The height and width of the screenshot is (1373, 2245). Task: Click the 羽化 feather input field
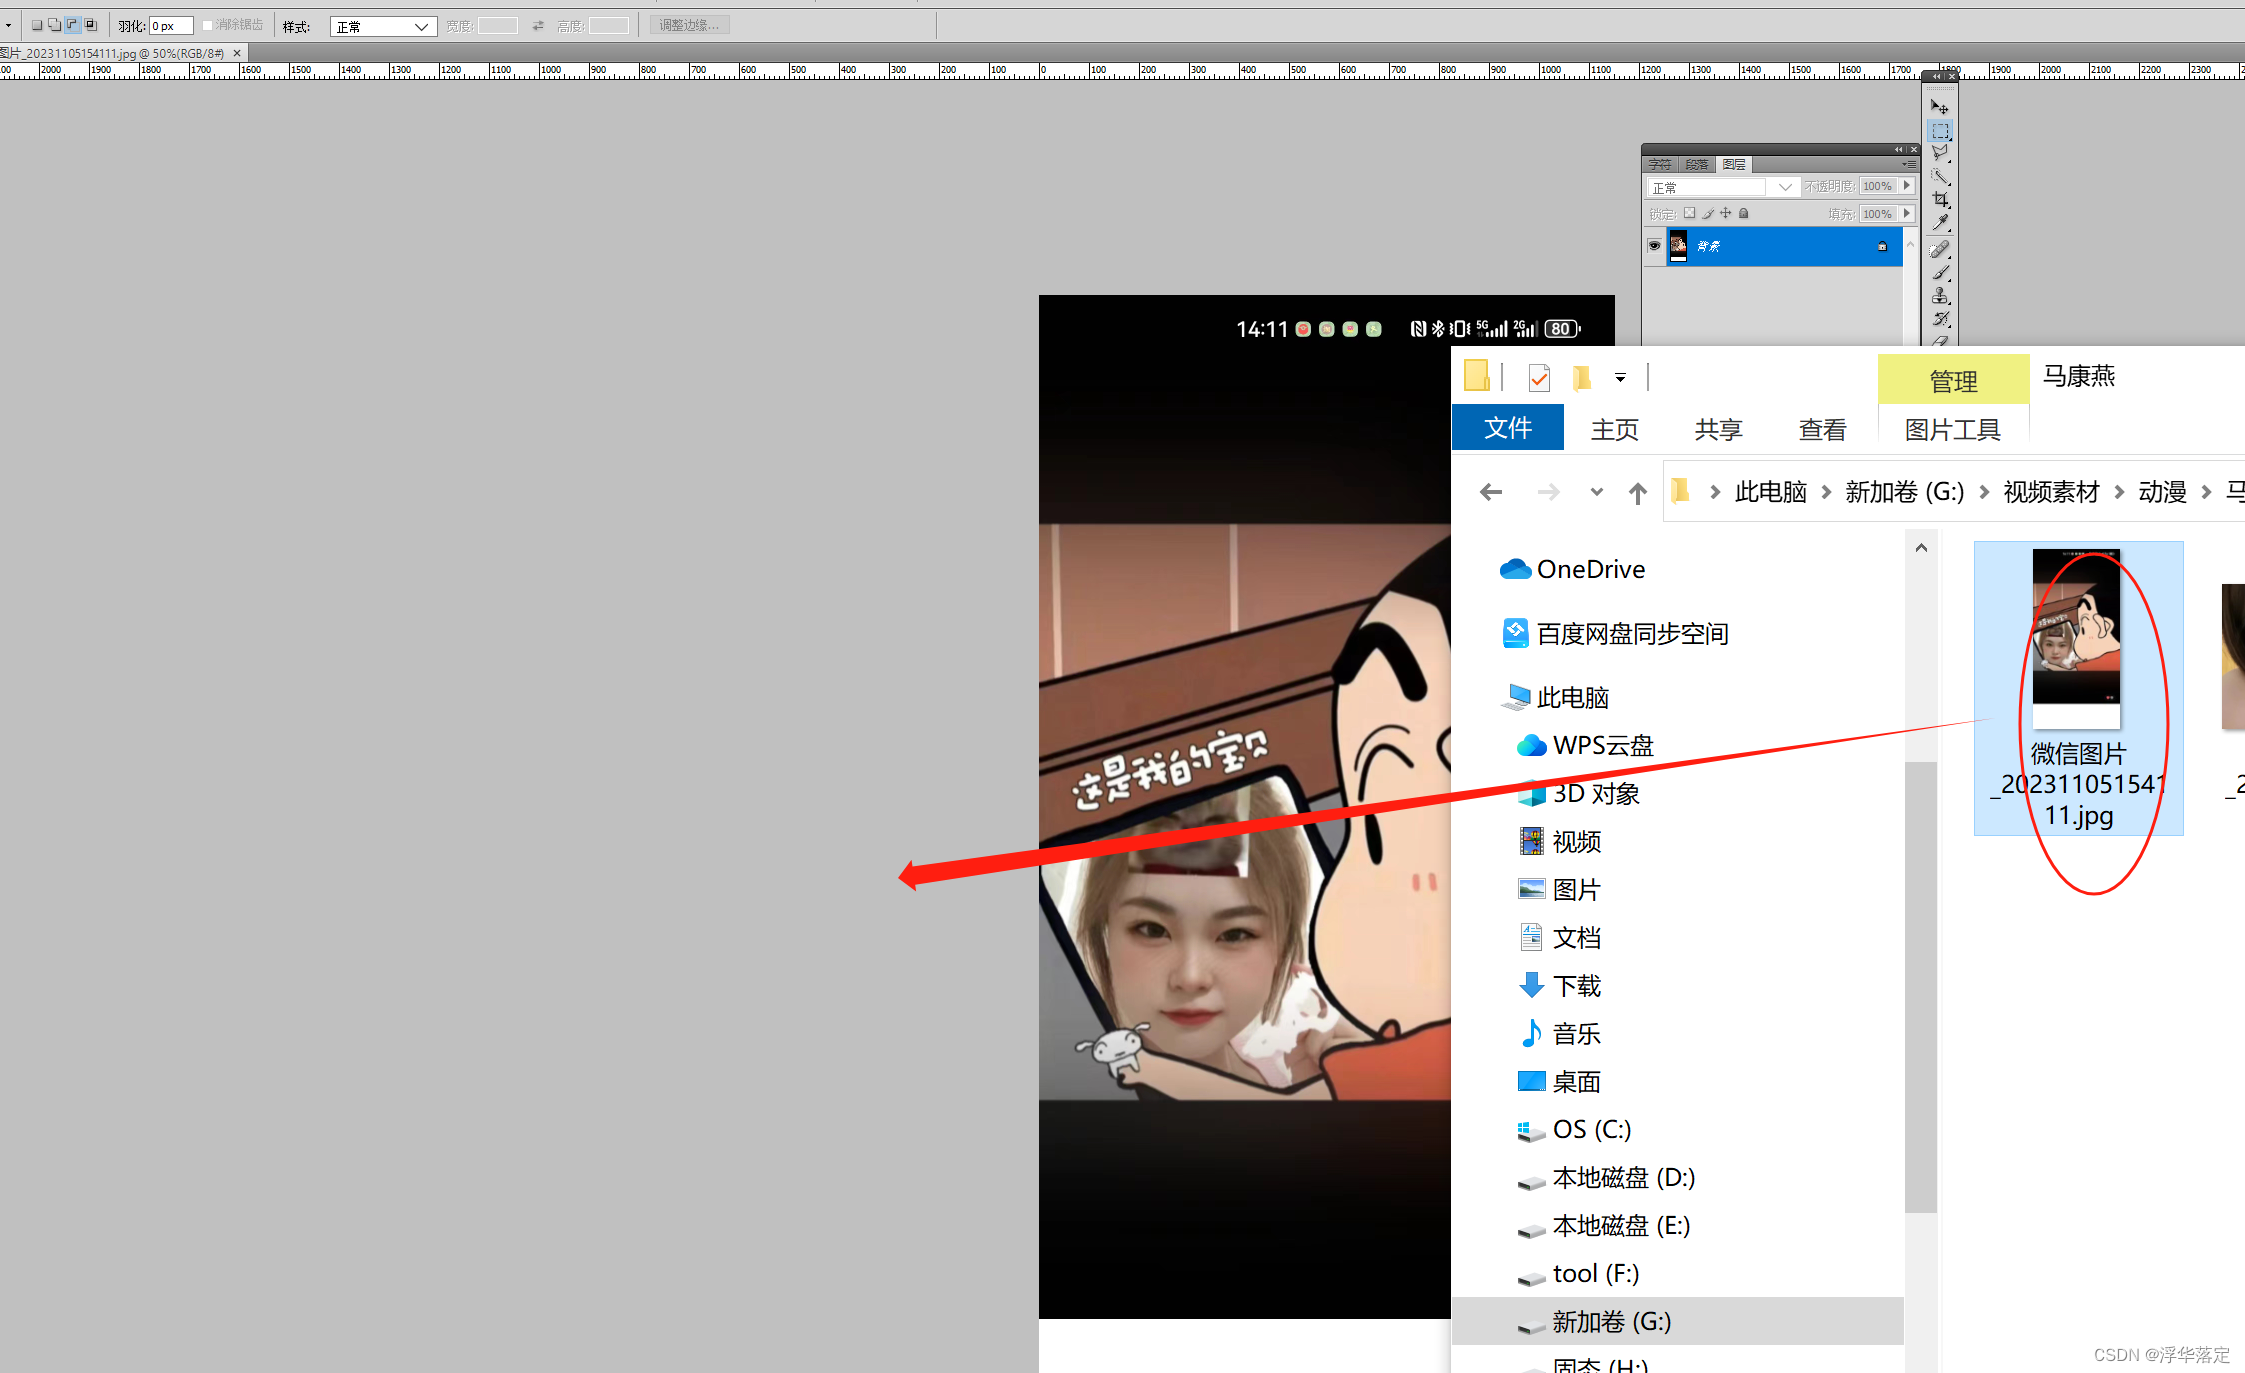(171, 26)
